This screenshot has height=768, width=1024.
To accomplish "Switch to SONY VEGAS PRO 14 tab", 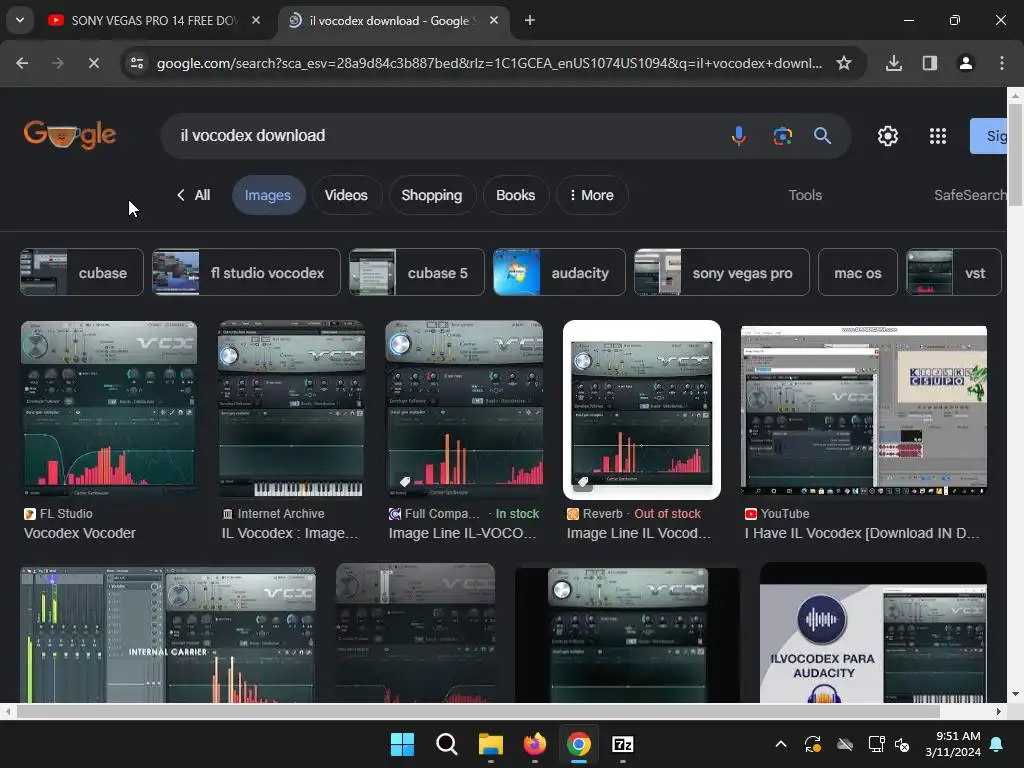I will coord(155,20).
